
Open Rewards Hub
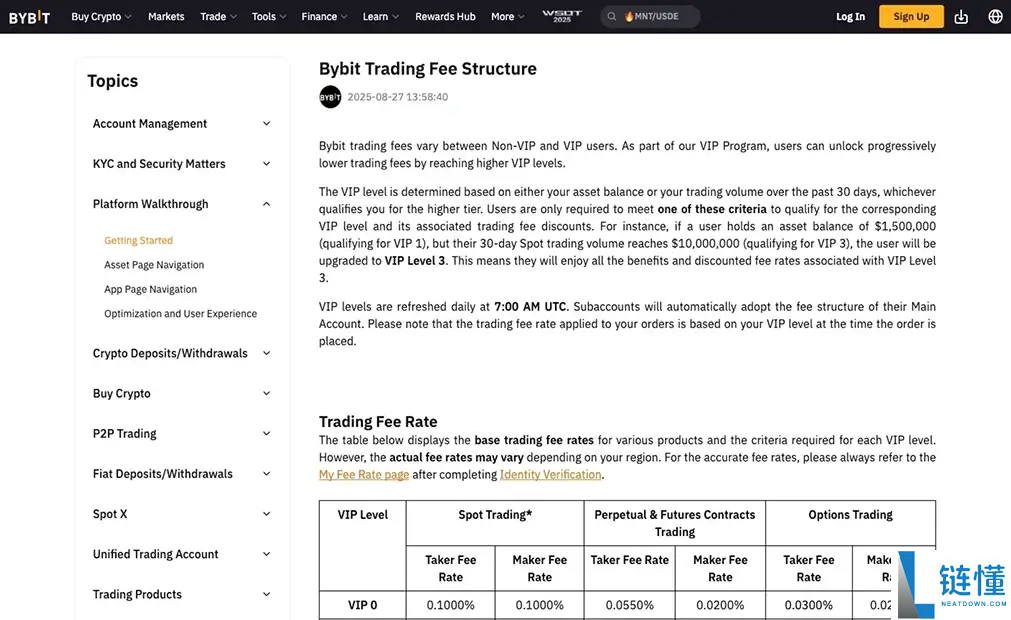click(x=445, y=17)
